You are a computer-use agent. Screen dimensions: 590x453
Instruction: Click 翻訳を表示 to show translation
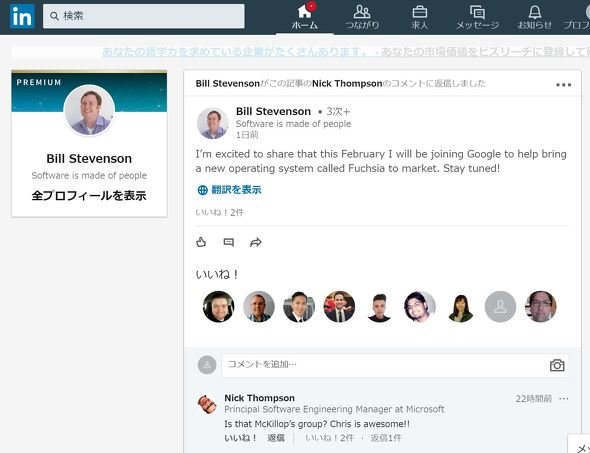pyautogui.click(x=229, y=190)
